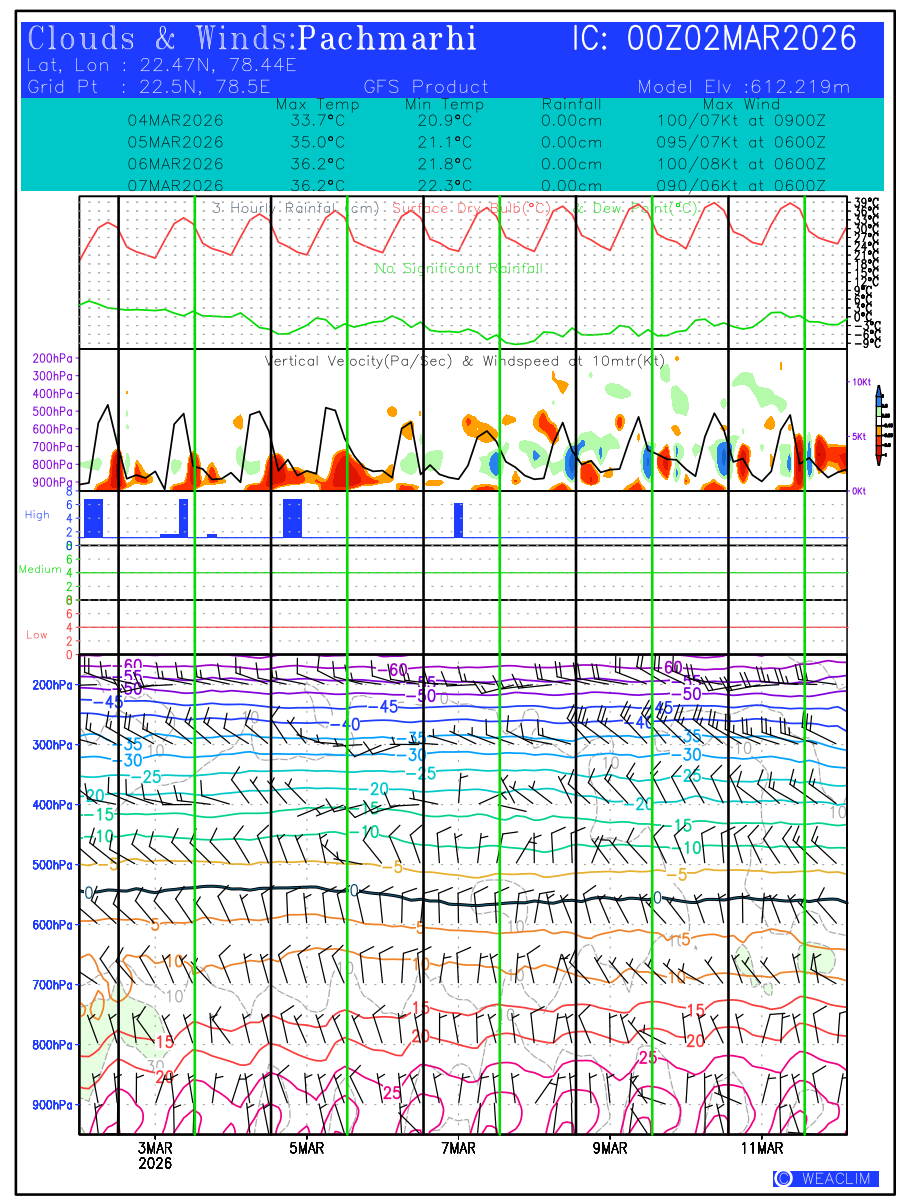Click the Pachmarhi station title
900x1200 pixels.
(x=387, y=39)
